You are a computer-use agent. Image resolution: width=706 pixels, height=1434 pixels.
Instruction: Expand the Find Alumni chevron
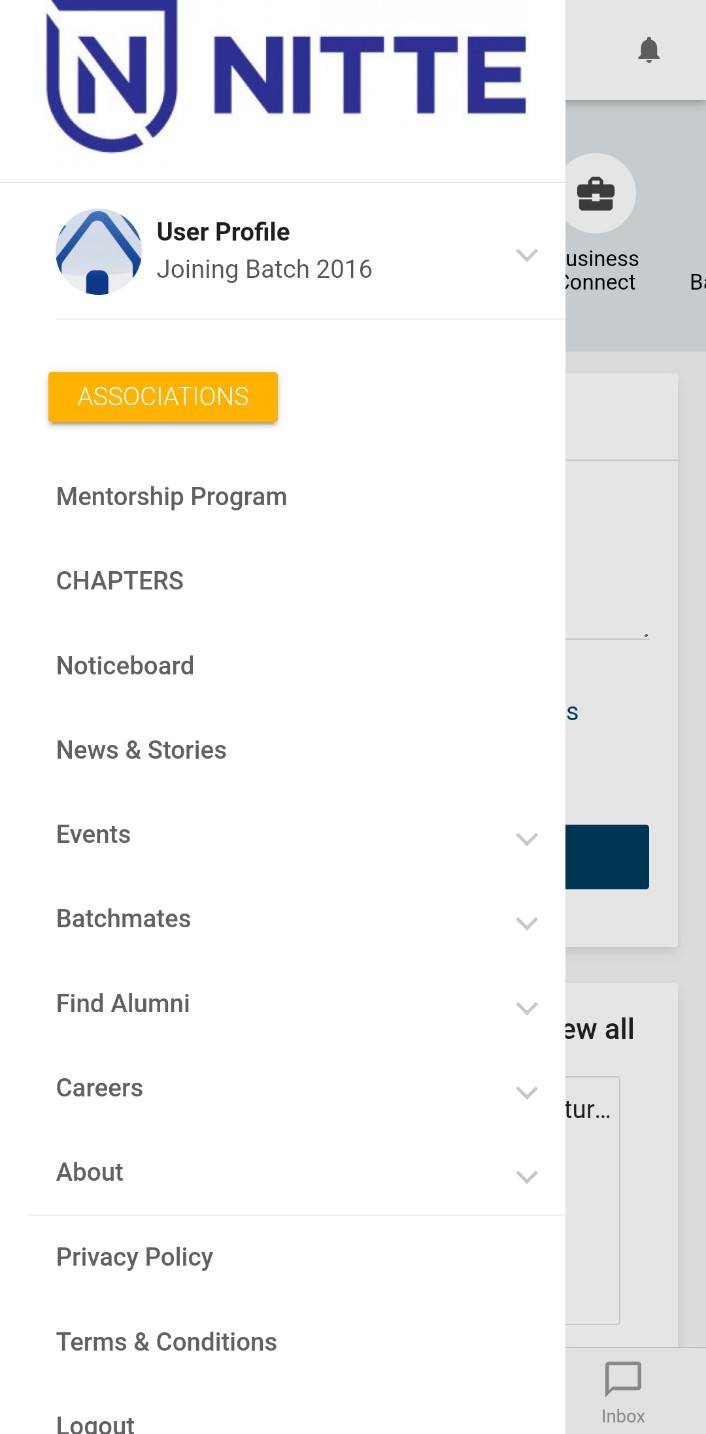tap(527, 1008)
